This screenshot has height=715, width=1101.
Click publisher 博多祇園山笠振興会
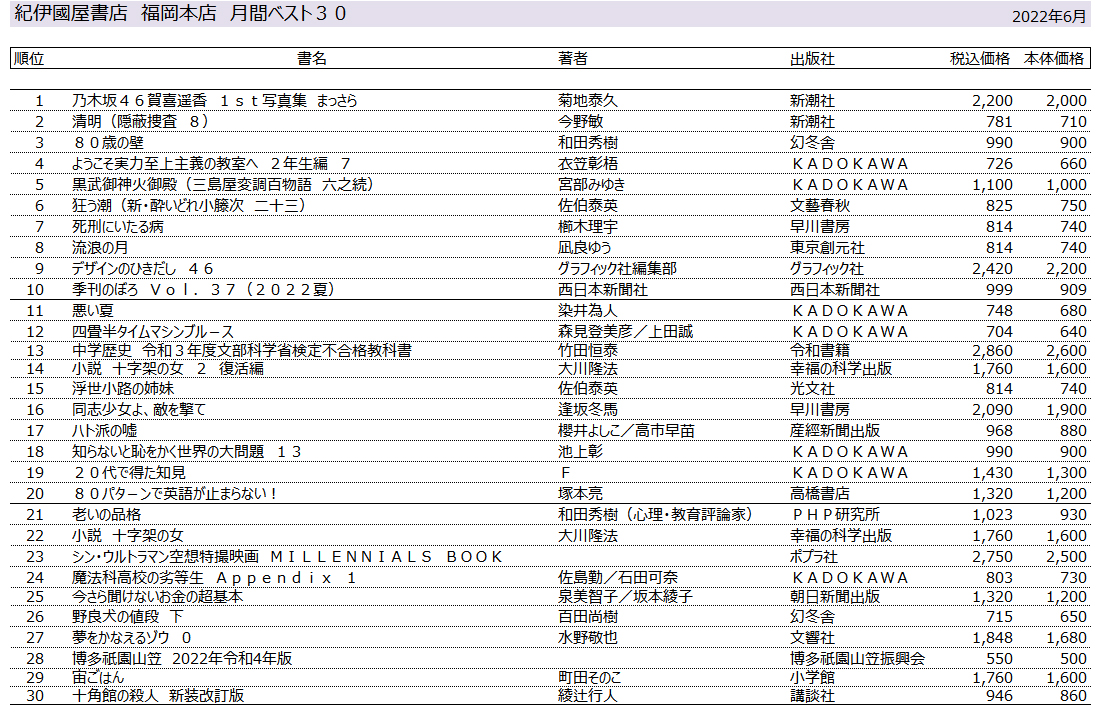(857, 658)
